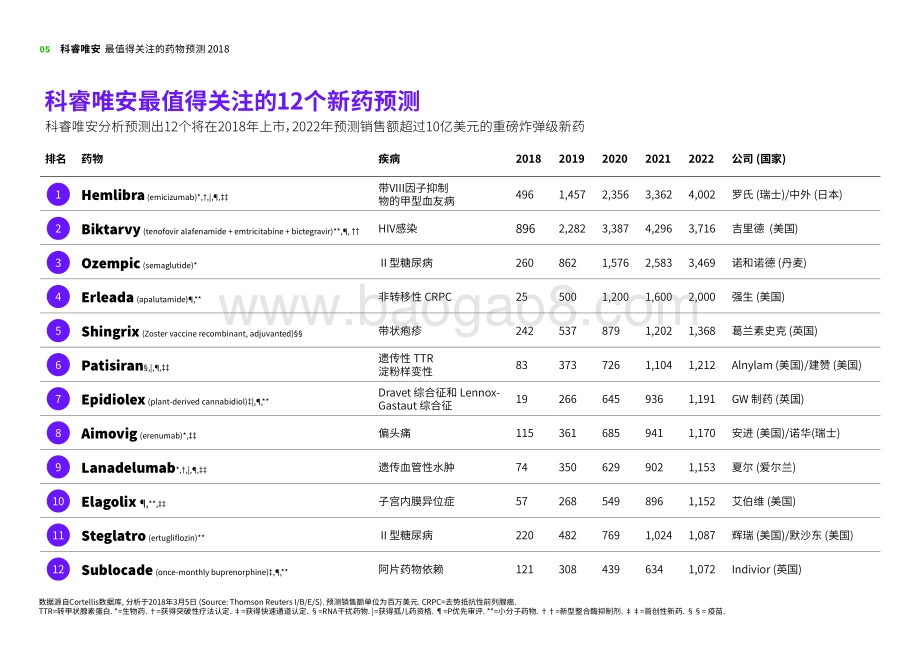Click the purple rank 9 circle

pos(58,467)
